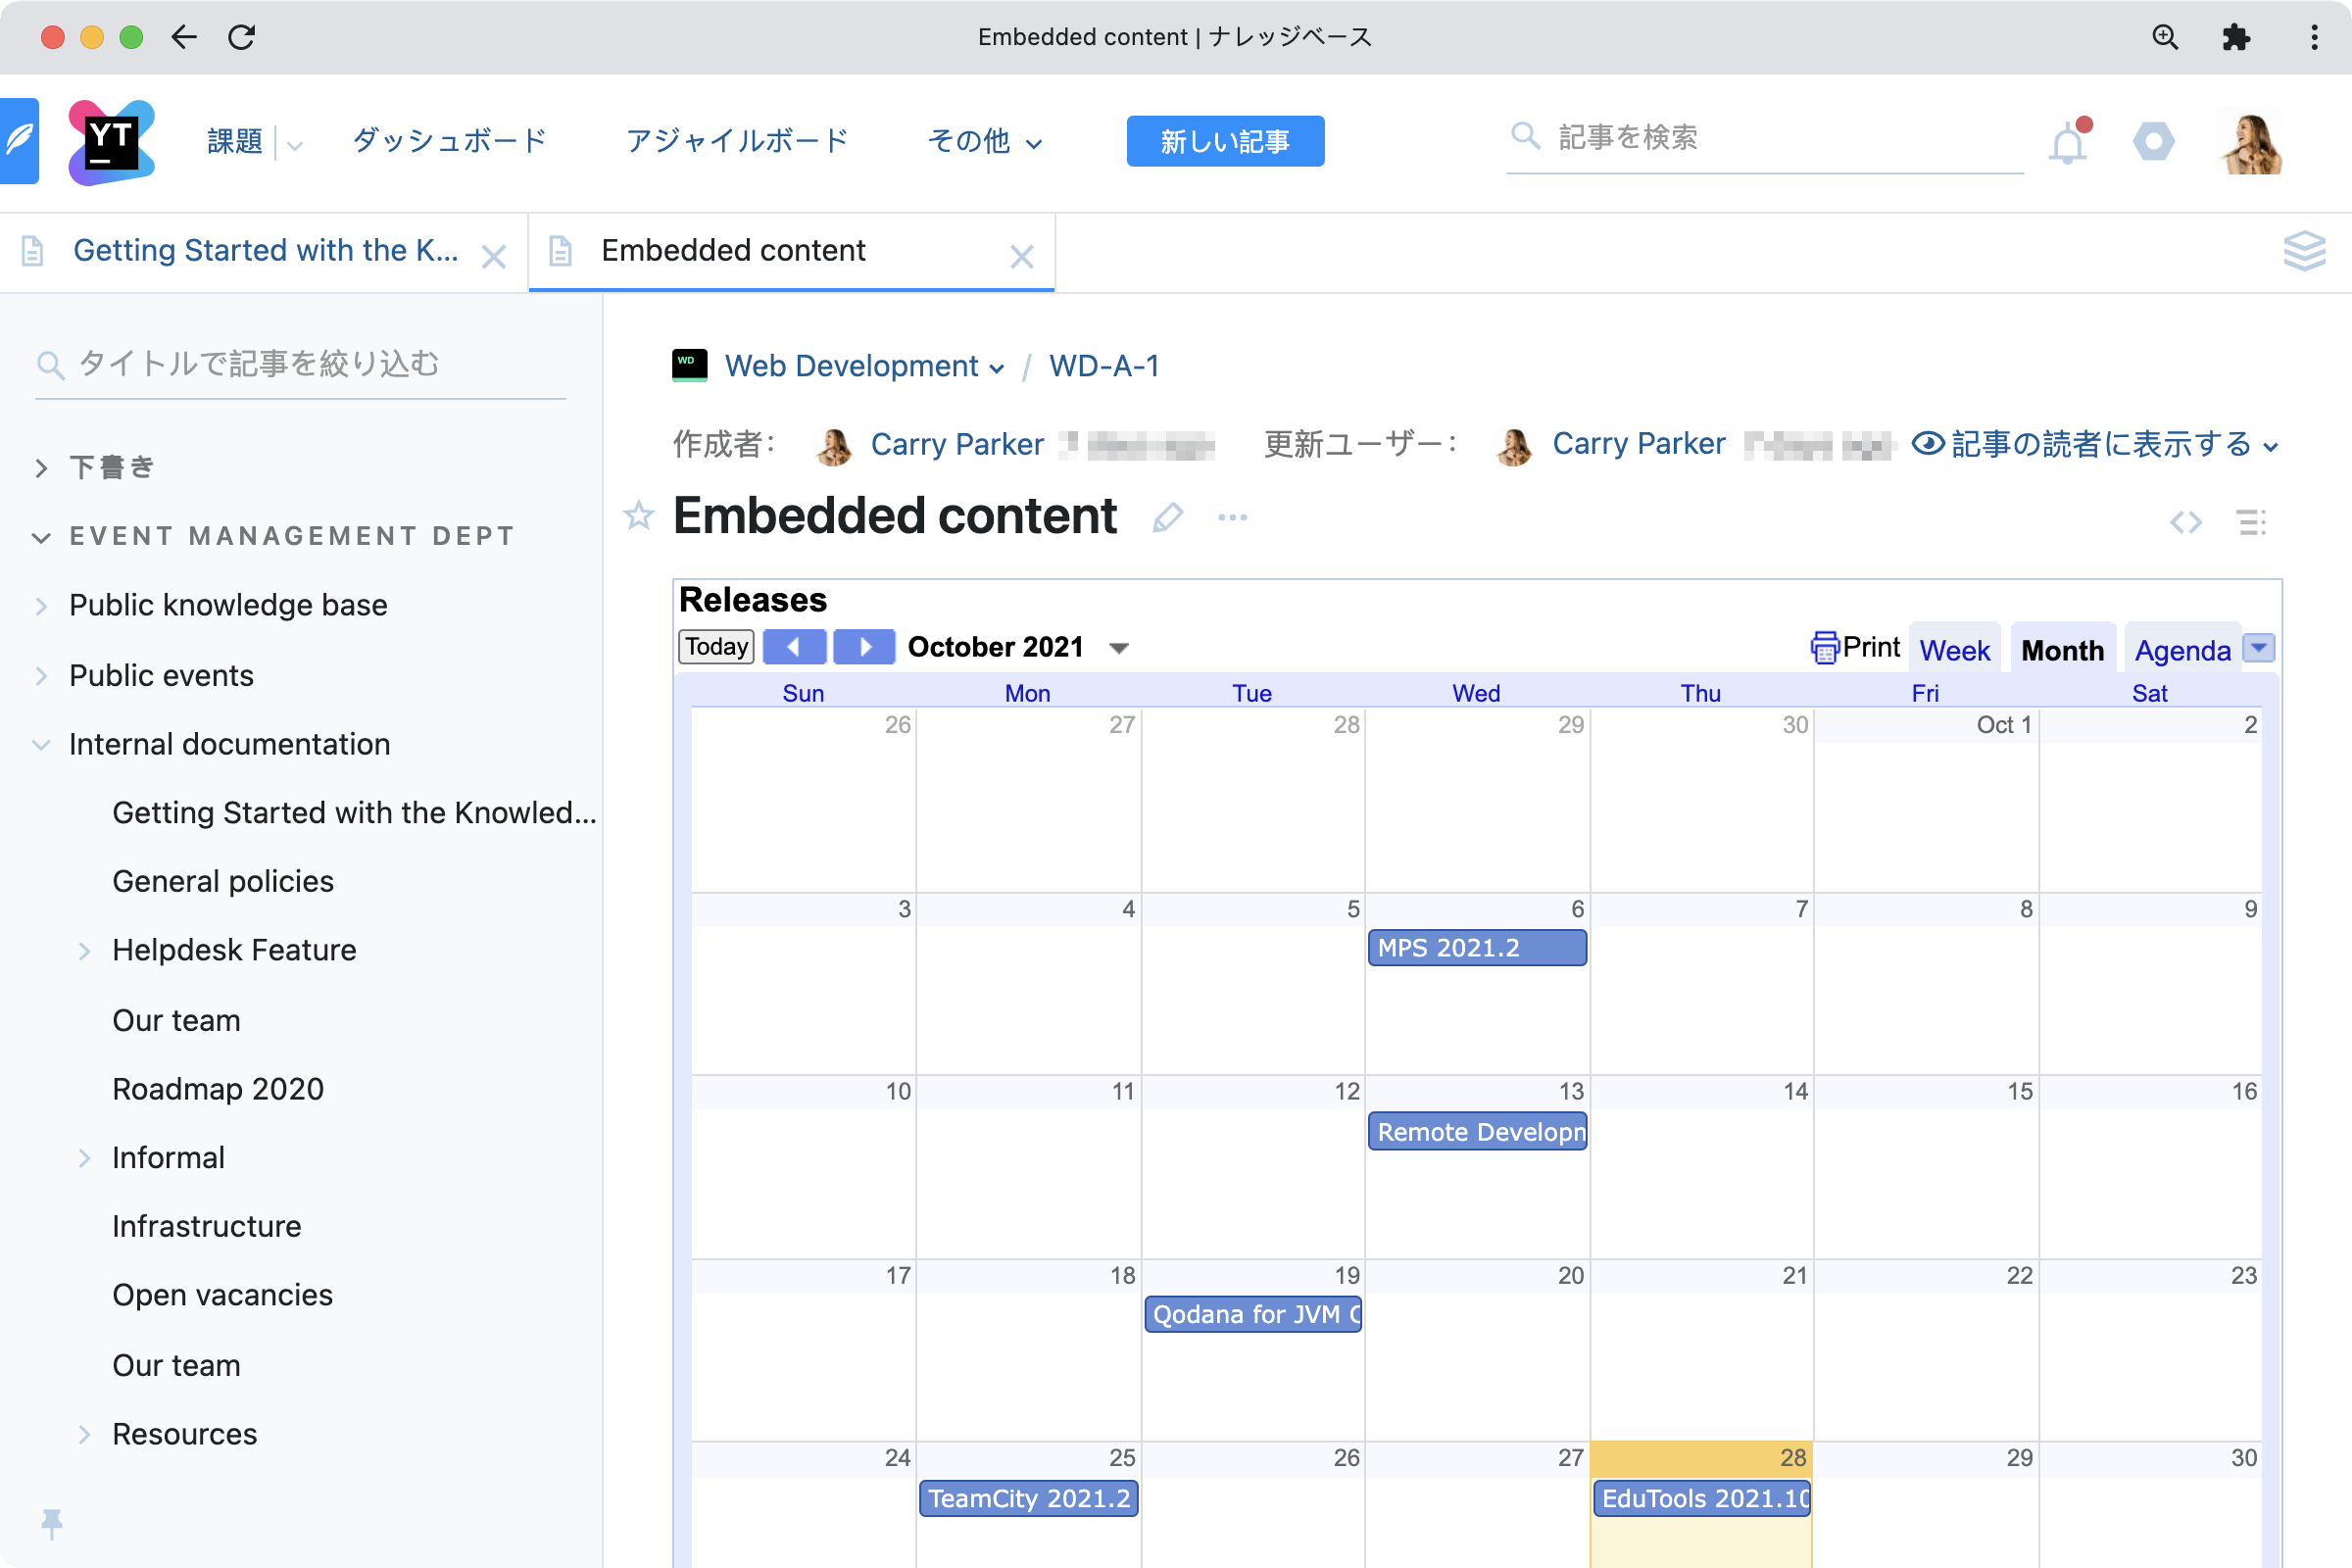The height and width of the screenshot is (1568, 2352).
Task: Go back with browser arrow
Action: pyautogui.click(x=184, y=37)
